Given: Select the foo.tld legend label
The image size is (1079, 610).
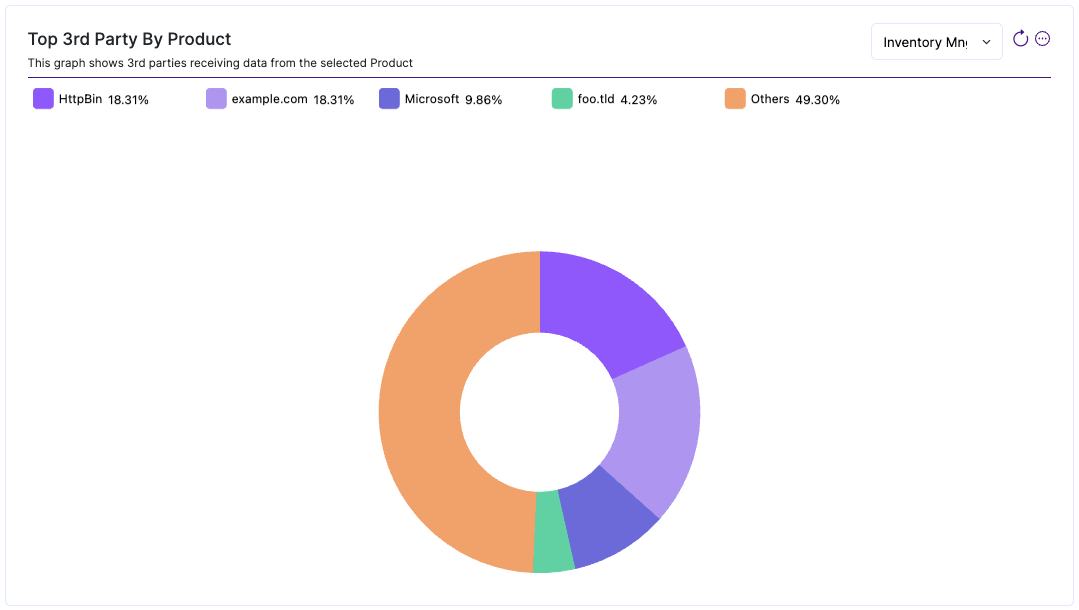Looking at the screenshot, I should [x=596, y=99].
